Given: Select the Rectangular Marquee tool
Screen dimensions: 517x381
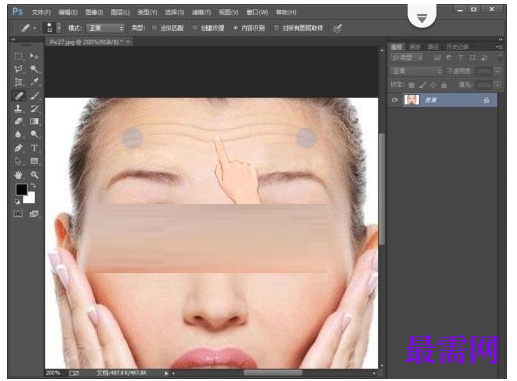Looking at the screenshot, I should (x=18, y=56).
